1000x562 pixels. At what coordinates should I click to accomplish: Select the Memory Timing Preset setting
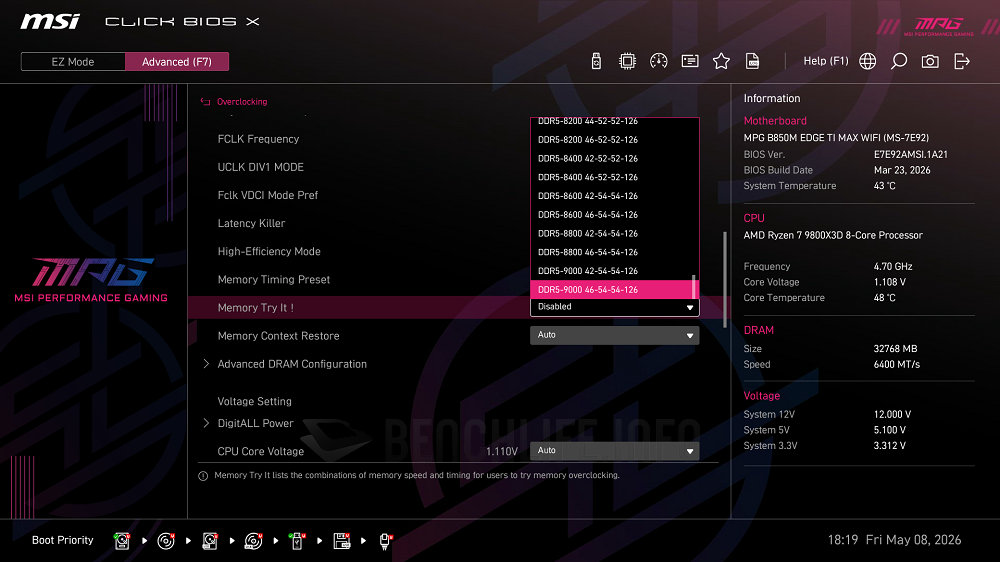274,279
